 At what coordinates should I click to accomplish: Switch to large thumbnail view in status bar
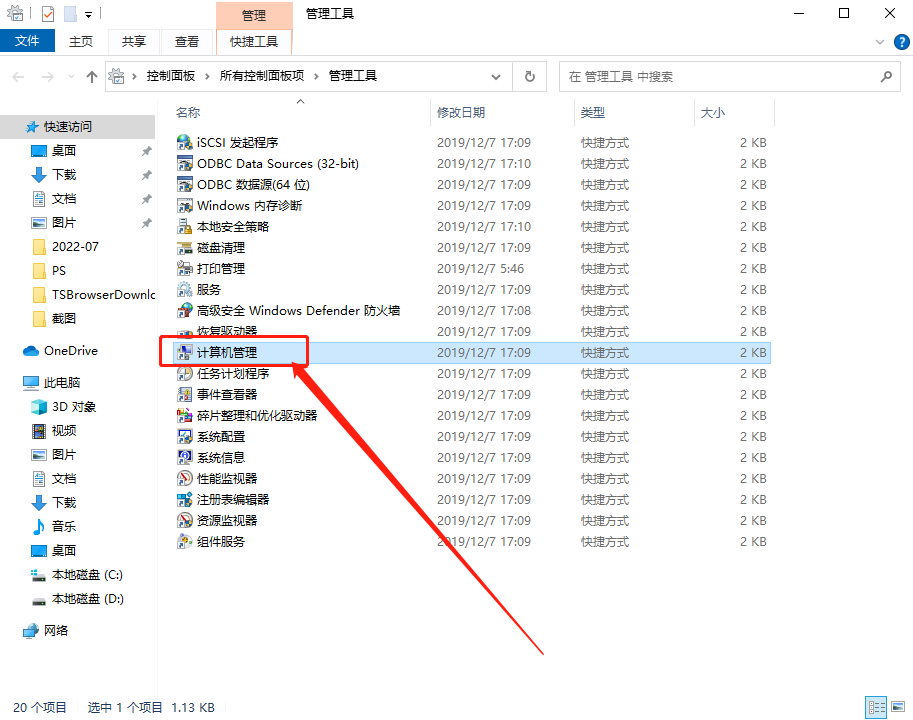896,707
